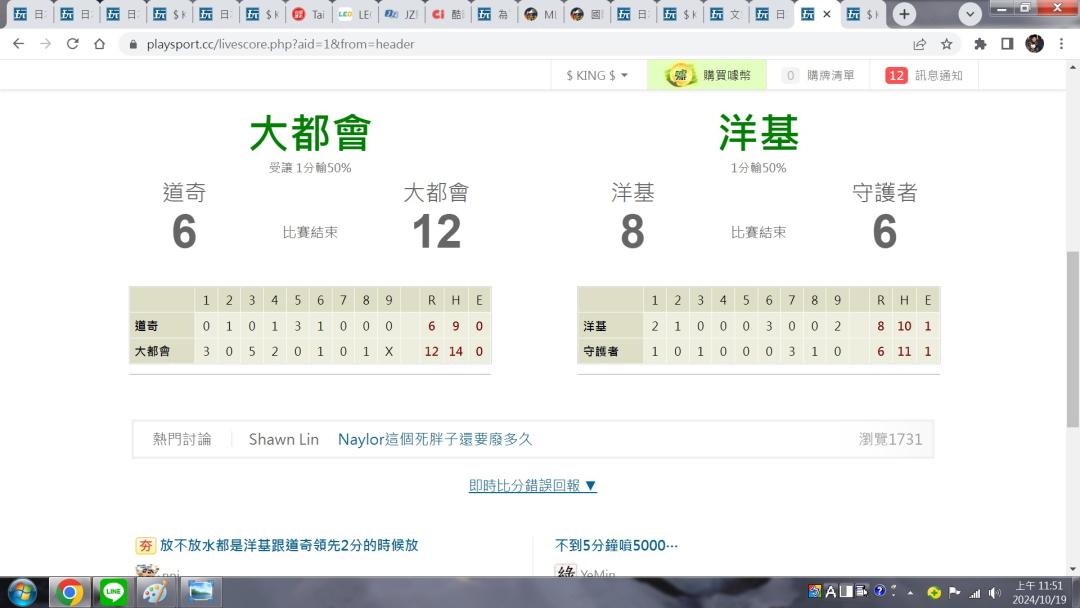
Task: Open Chrome from the taskbar
Action: [x=69, y=592]
